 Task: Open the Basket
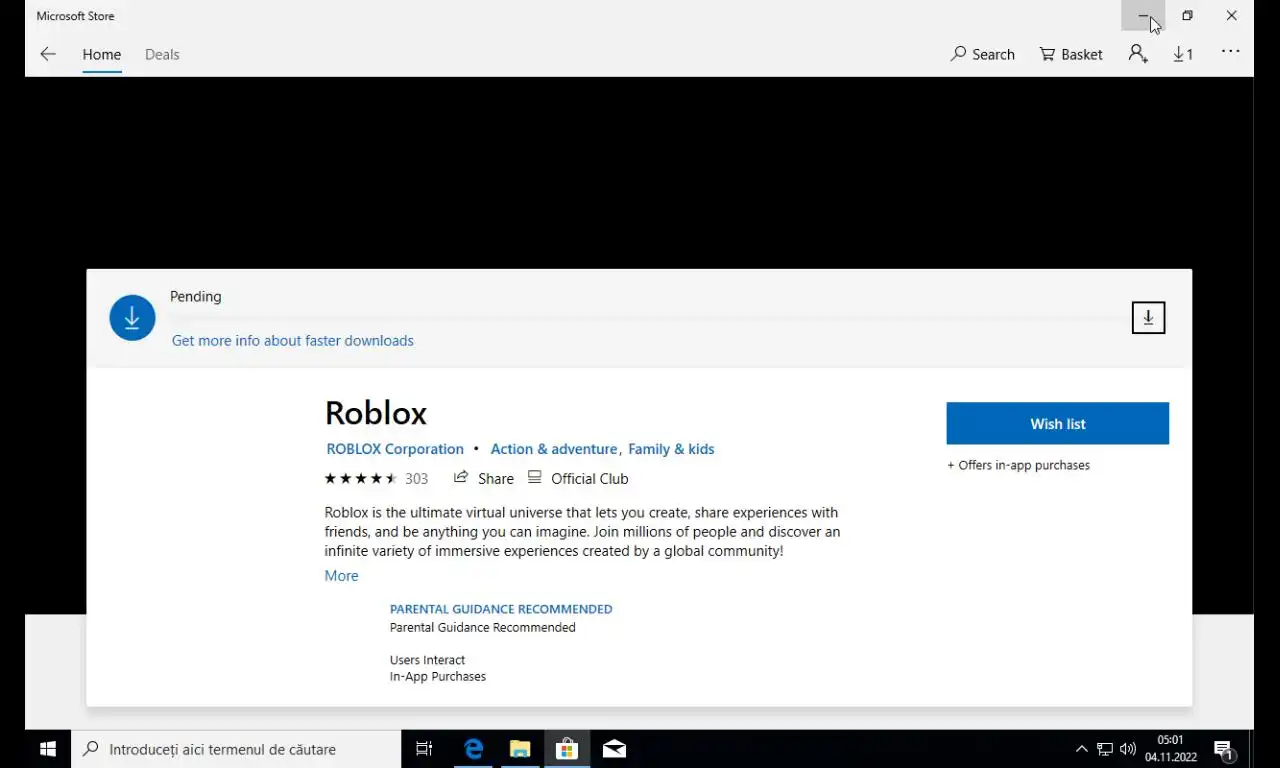[1071, 54]
